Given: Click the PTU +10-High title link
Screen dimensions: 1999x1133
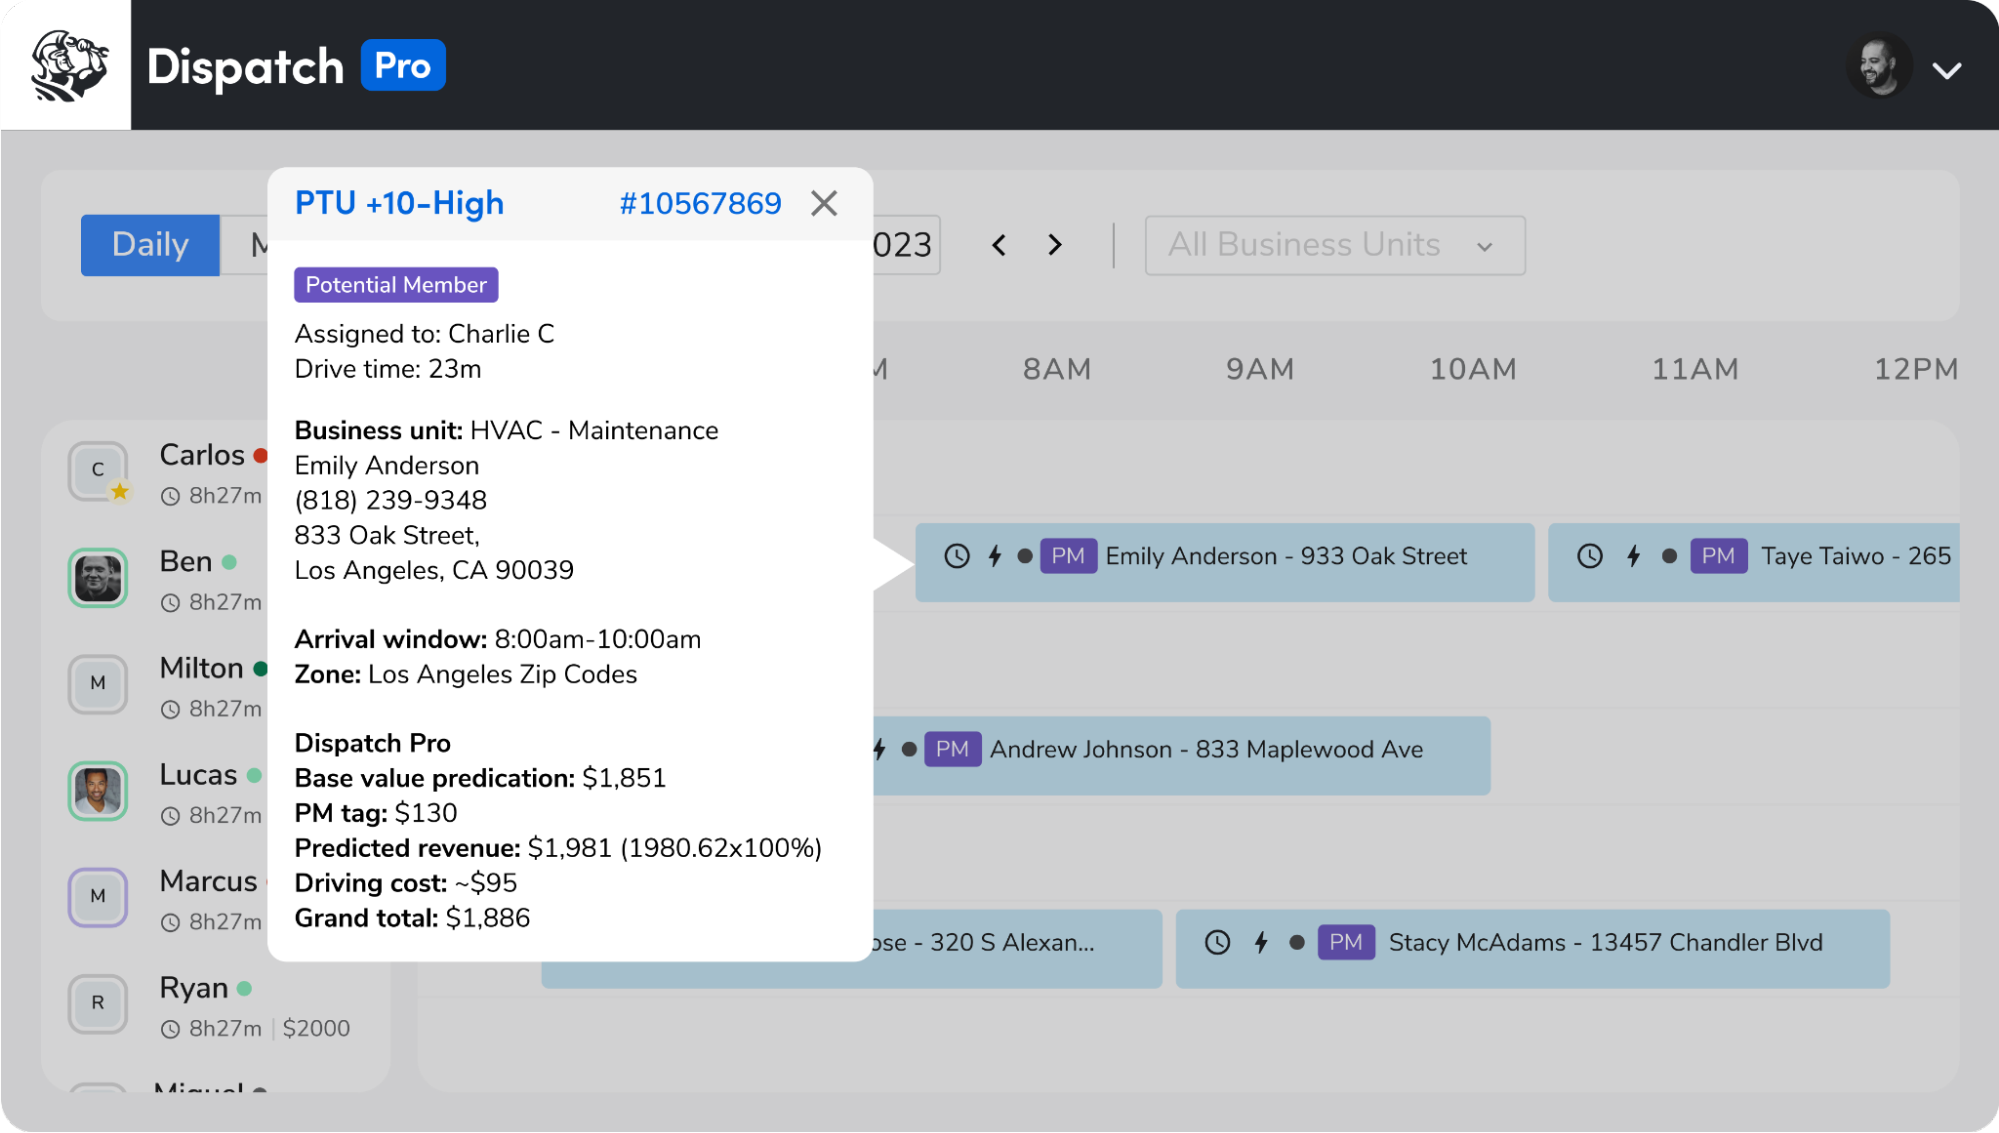Looking at the screenshot, I should [399, 203].
